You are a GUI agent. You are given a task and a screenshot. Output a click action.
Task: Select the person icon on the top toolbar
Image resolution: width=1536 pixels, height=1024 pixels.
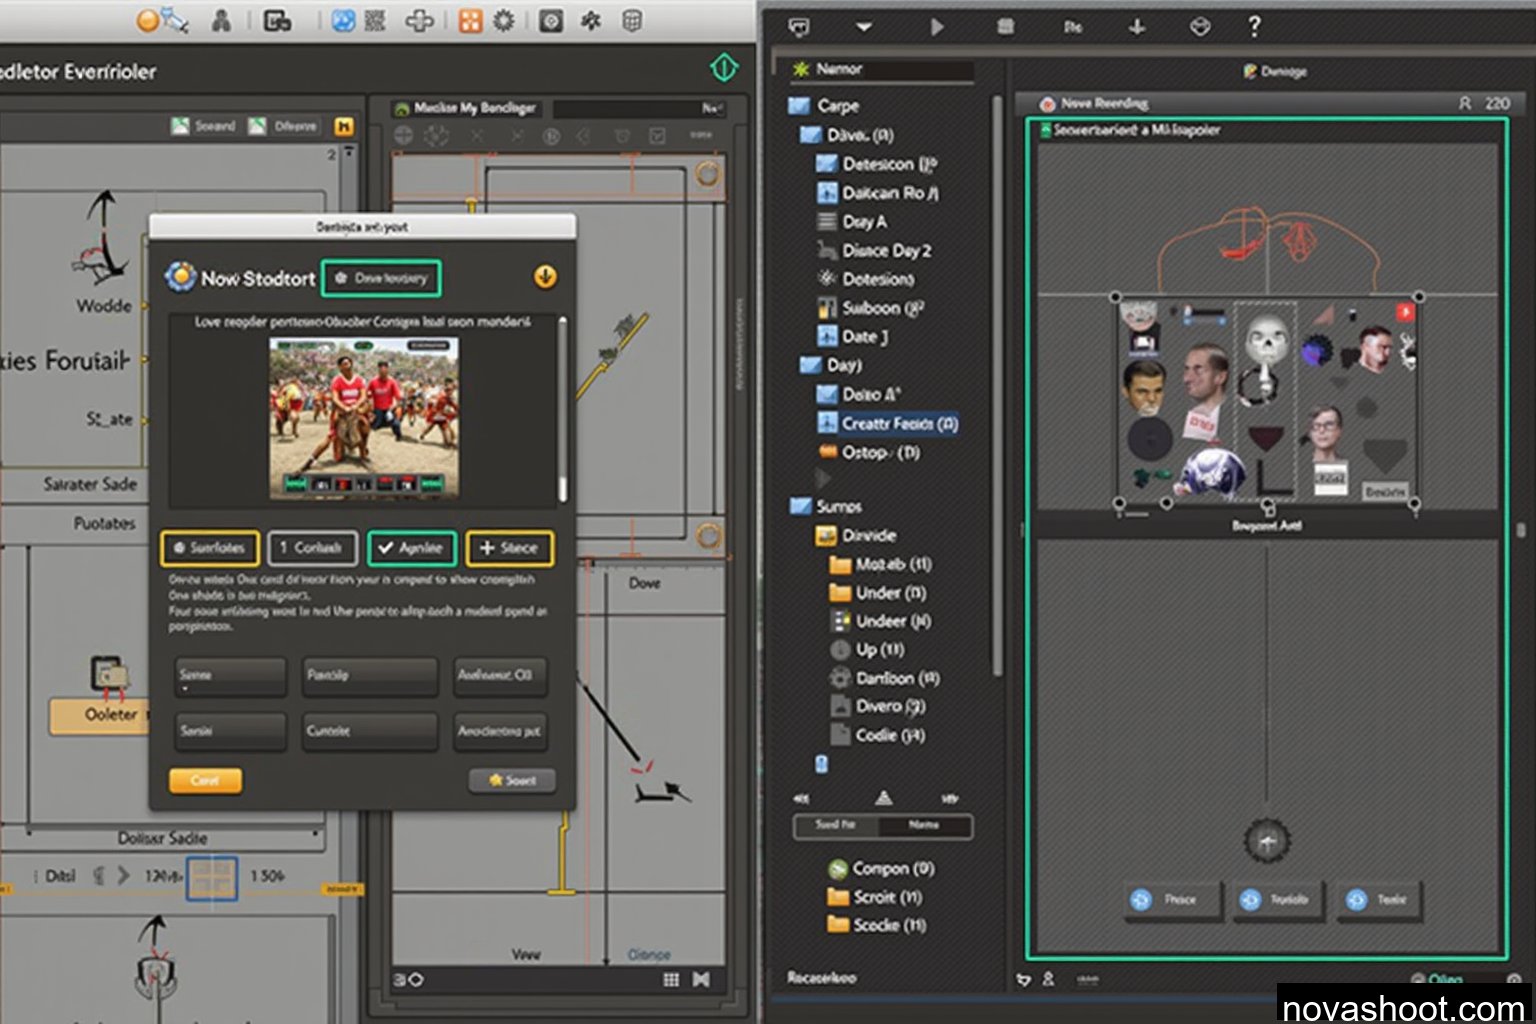point(222,21)
